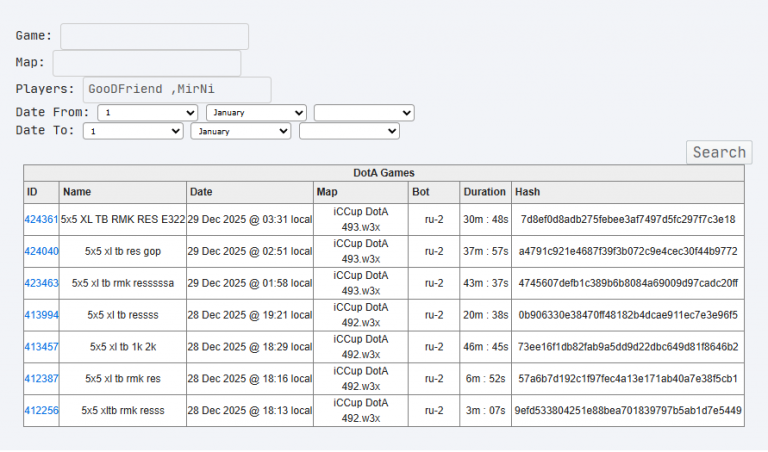Viewport: 768px width, 452px height.
Task: Select game name 5x5 xl tb rmk res
Action: [123, 379]
